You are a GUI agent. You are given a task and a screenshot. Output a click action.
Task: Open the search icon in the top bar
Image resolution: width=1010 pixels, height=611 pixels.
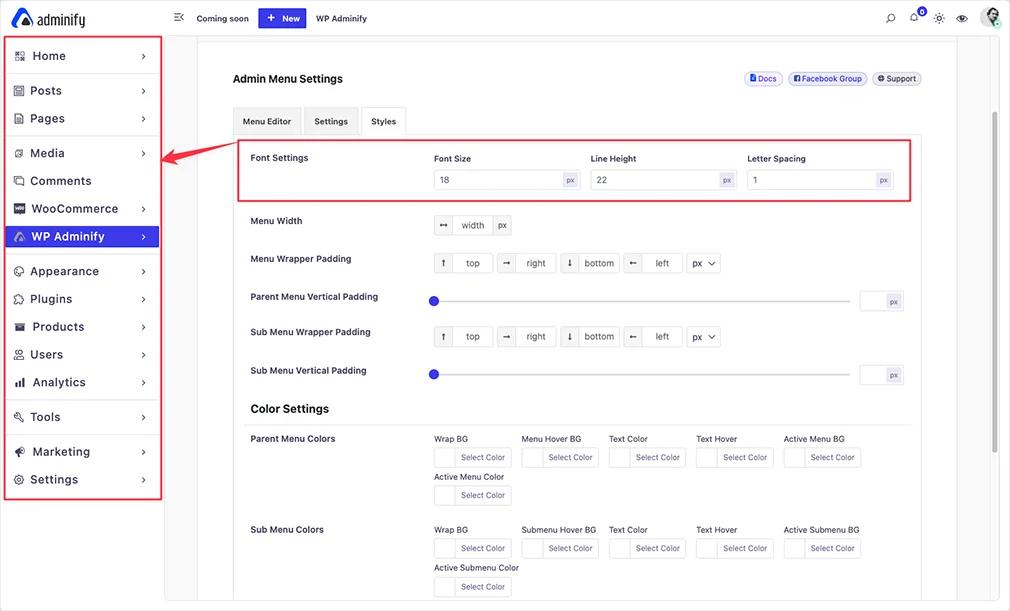pyautogui.click(x=891, y=18)
